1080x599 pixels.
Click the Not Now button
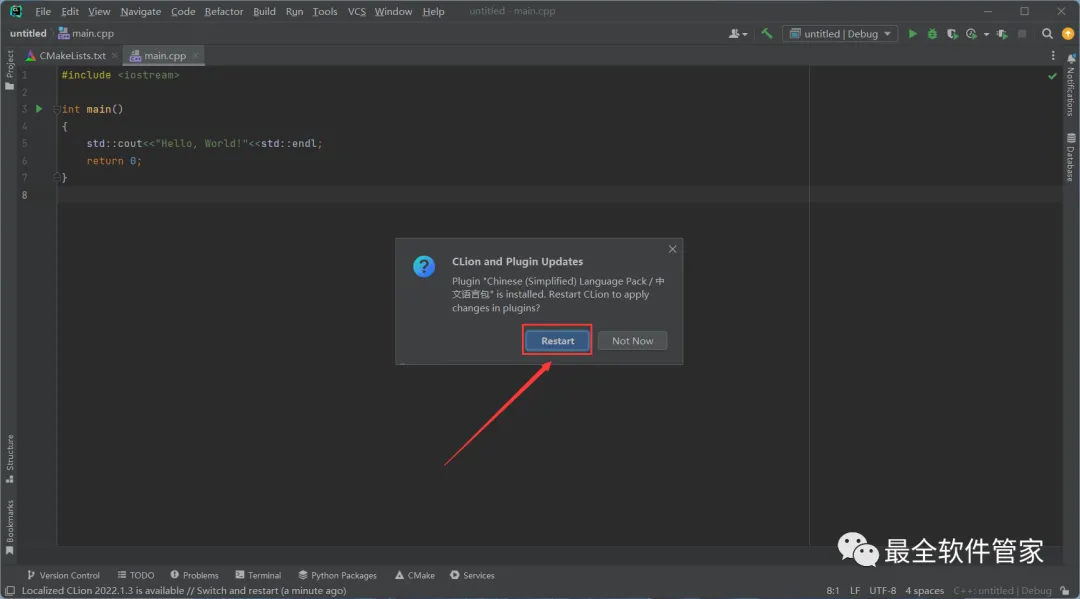pos(632,341)
